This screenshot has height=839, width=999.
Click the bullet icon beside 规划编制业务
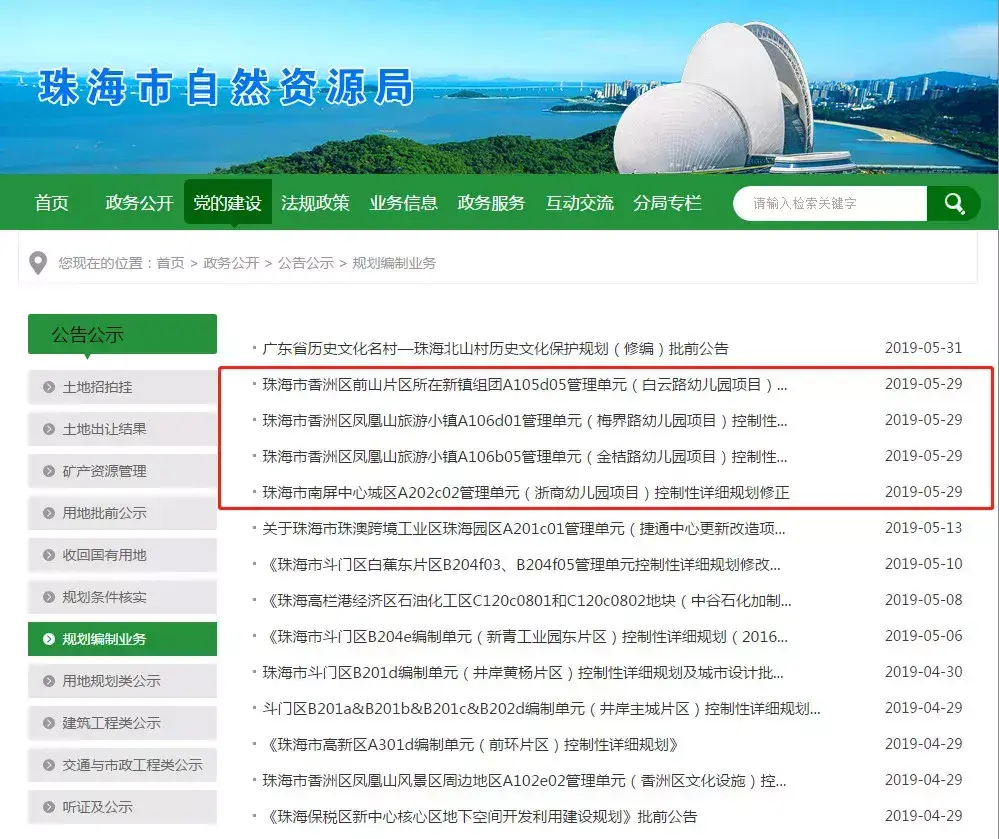pyautogui.click(x=48, y=639)
